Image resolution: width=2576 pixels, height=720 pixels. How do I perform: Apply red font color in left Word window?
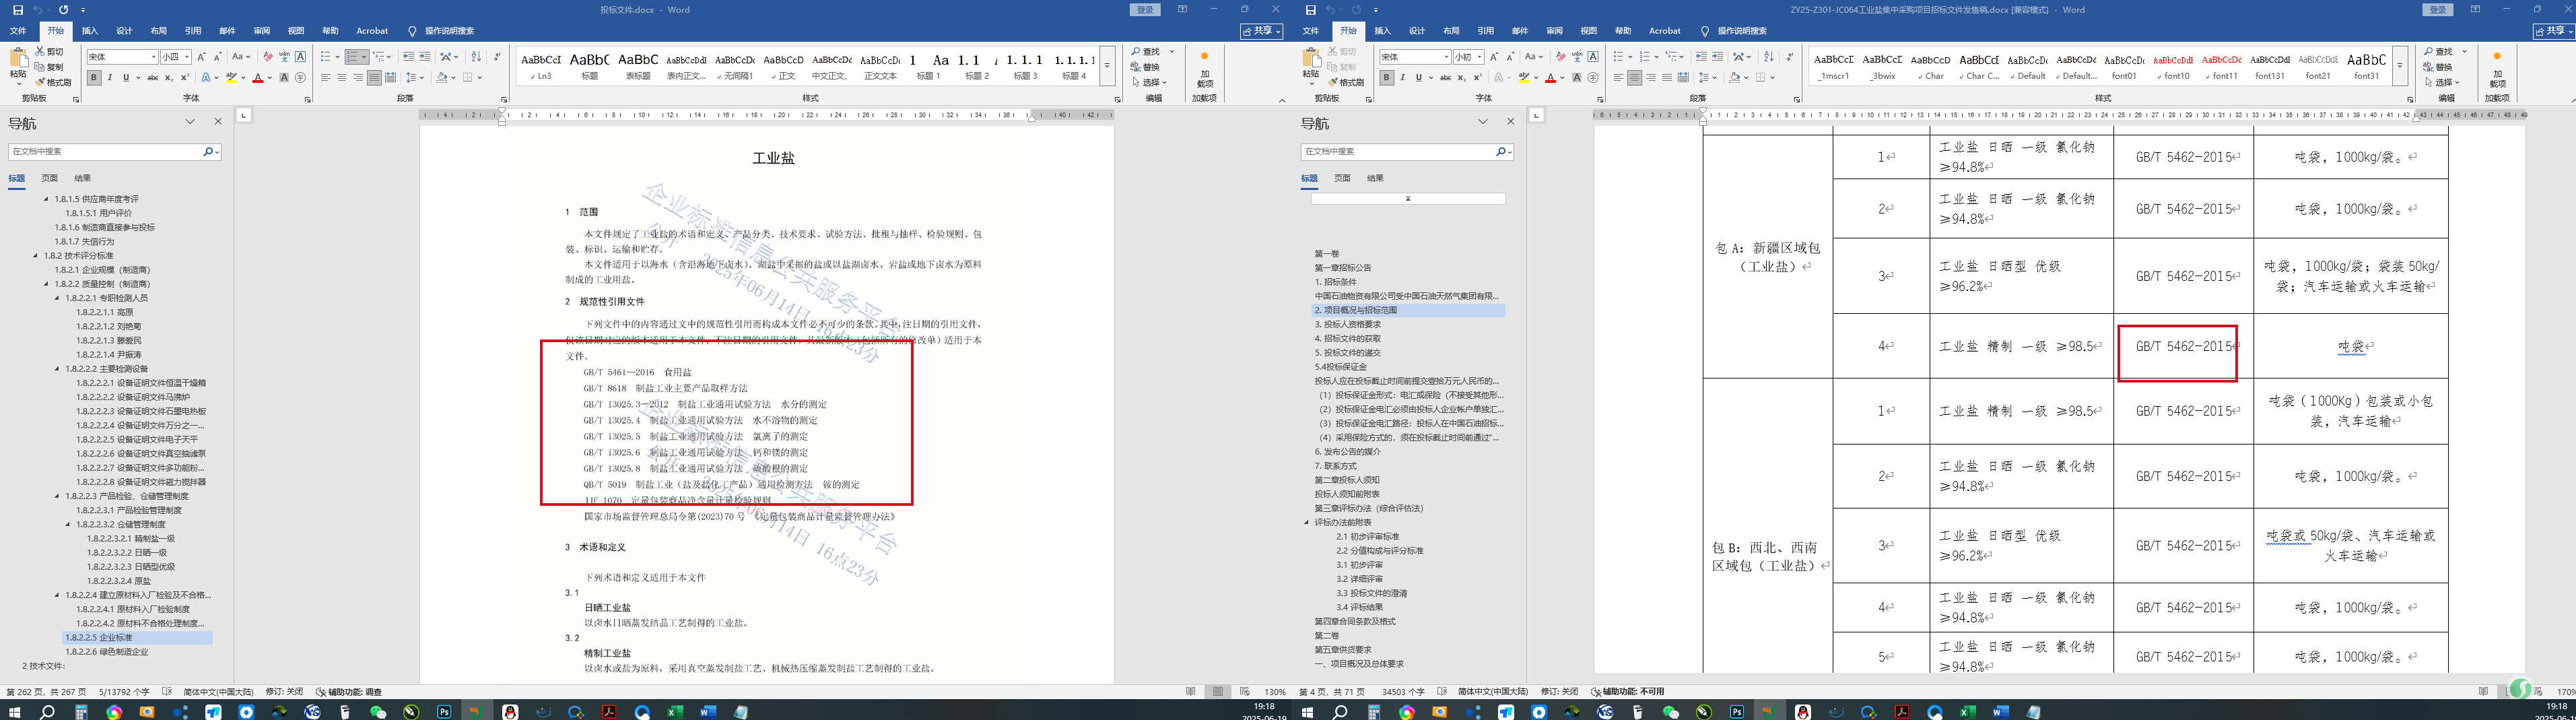257,77
